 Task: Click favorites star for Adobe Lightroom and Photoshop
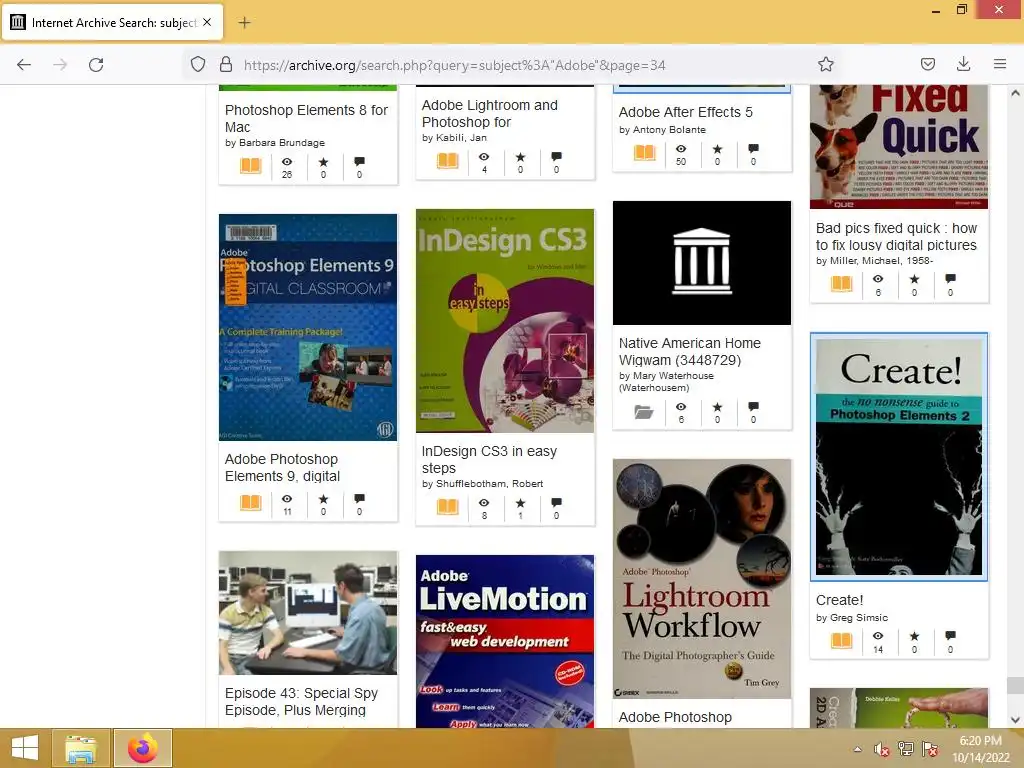pyautogui.click(x=520, y=157)
